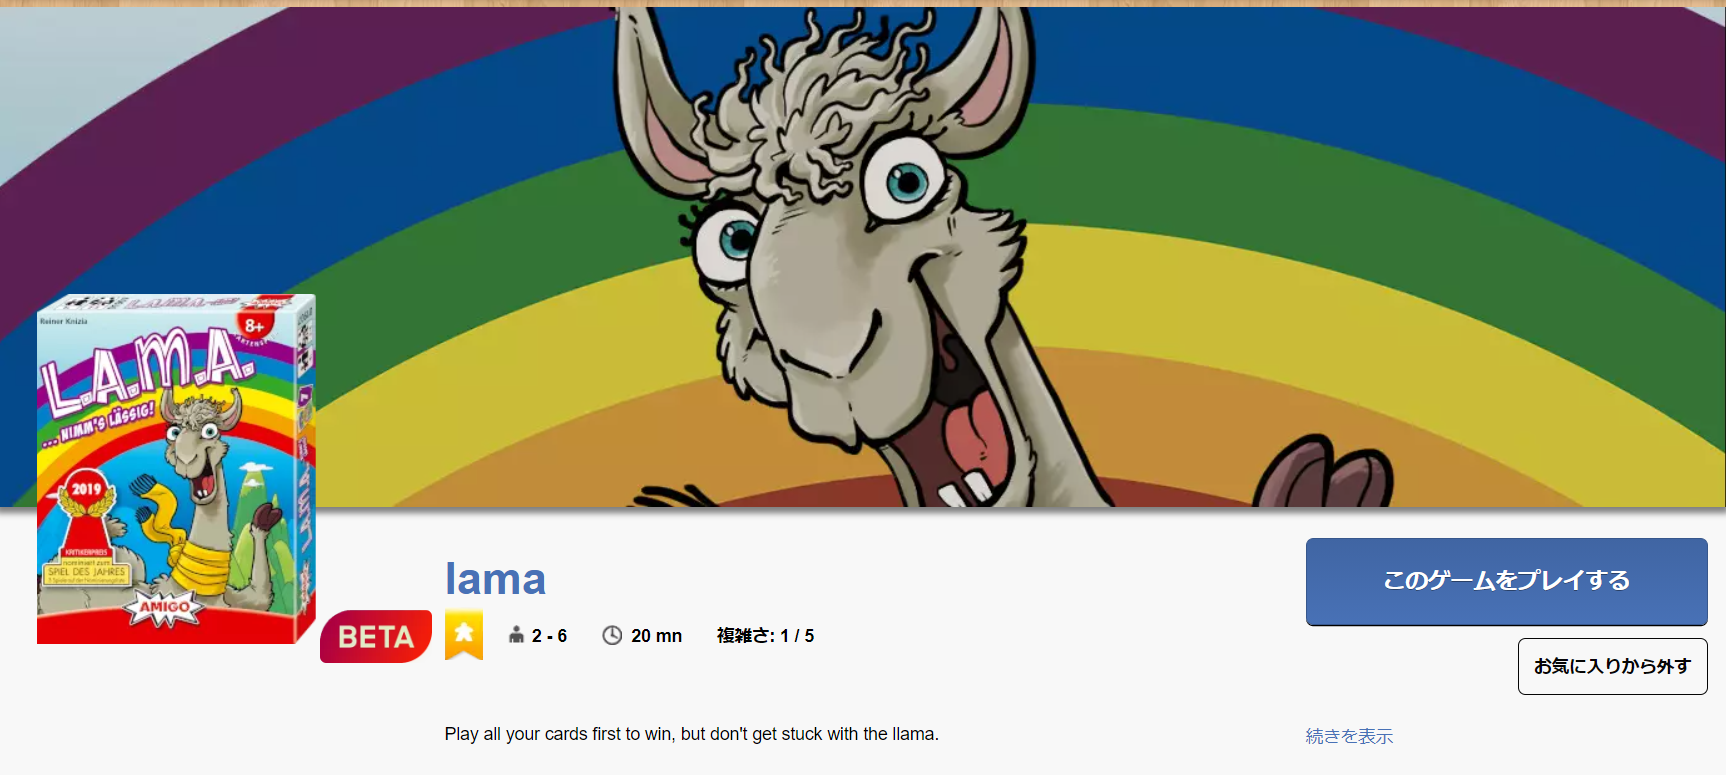Click the 2019 award badge on box

click(86, 492)
